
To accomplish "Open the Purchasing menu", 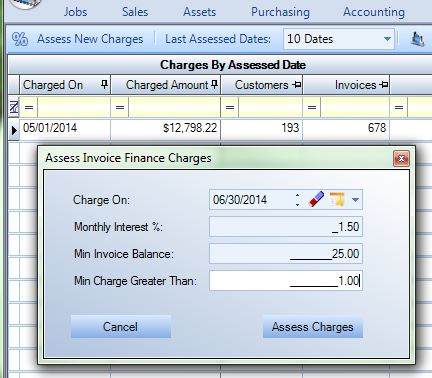I will pos(280,12).
